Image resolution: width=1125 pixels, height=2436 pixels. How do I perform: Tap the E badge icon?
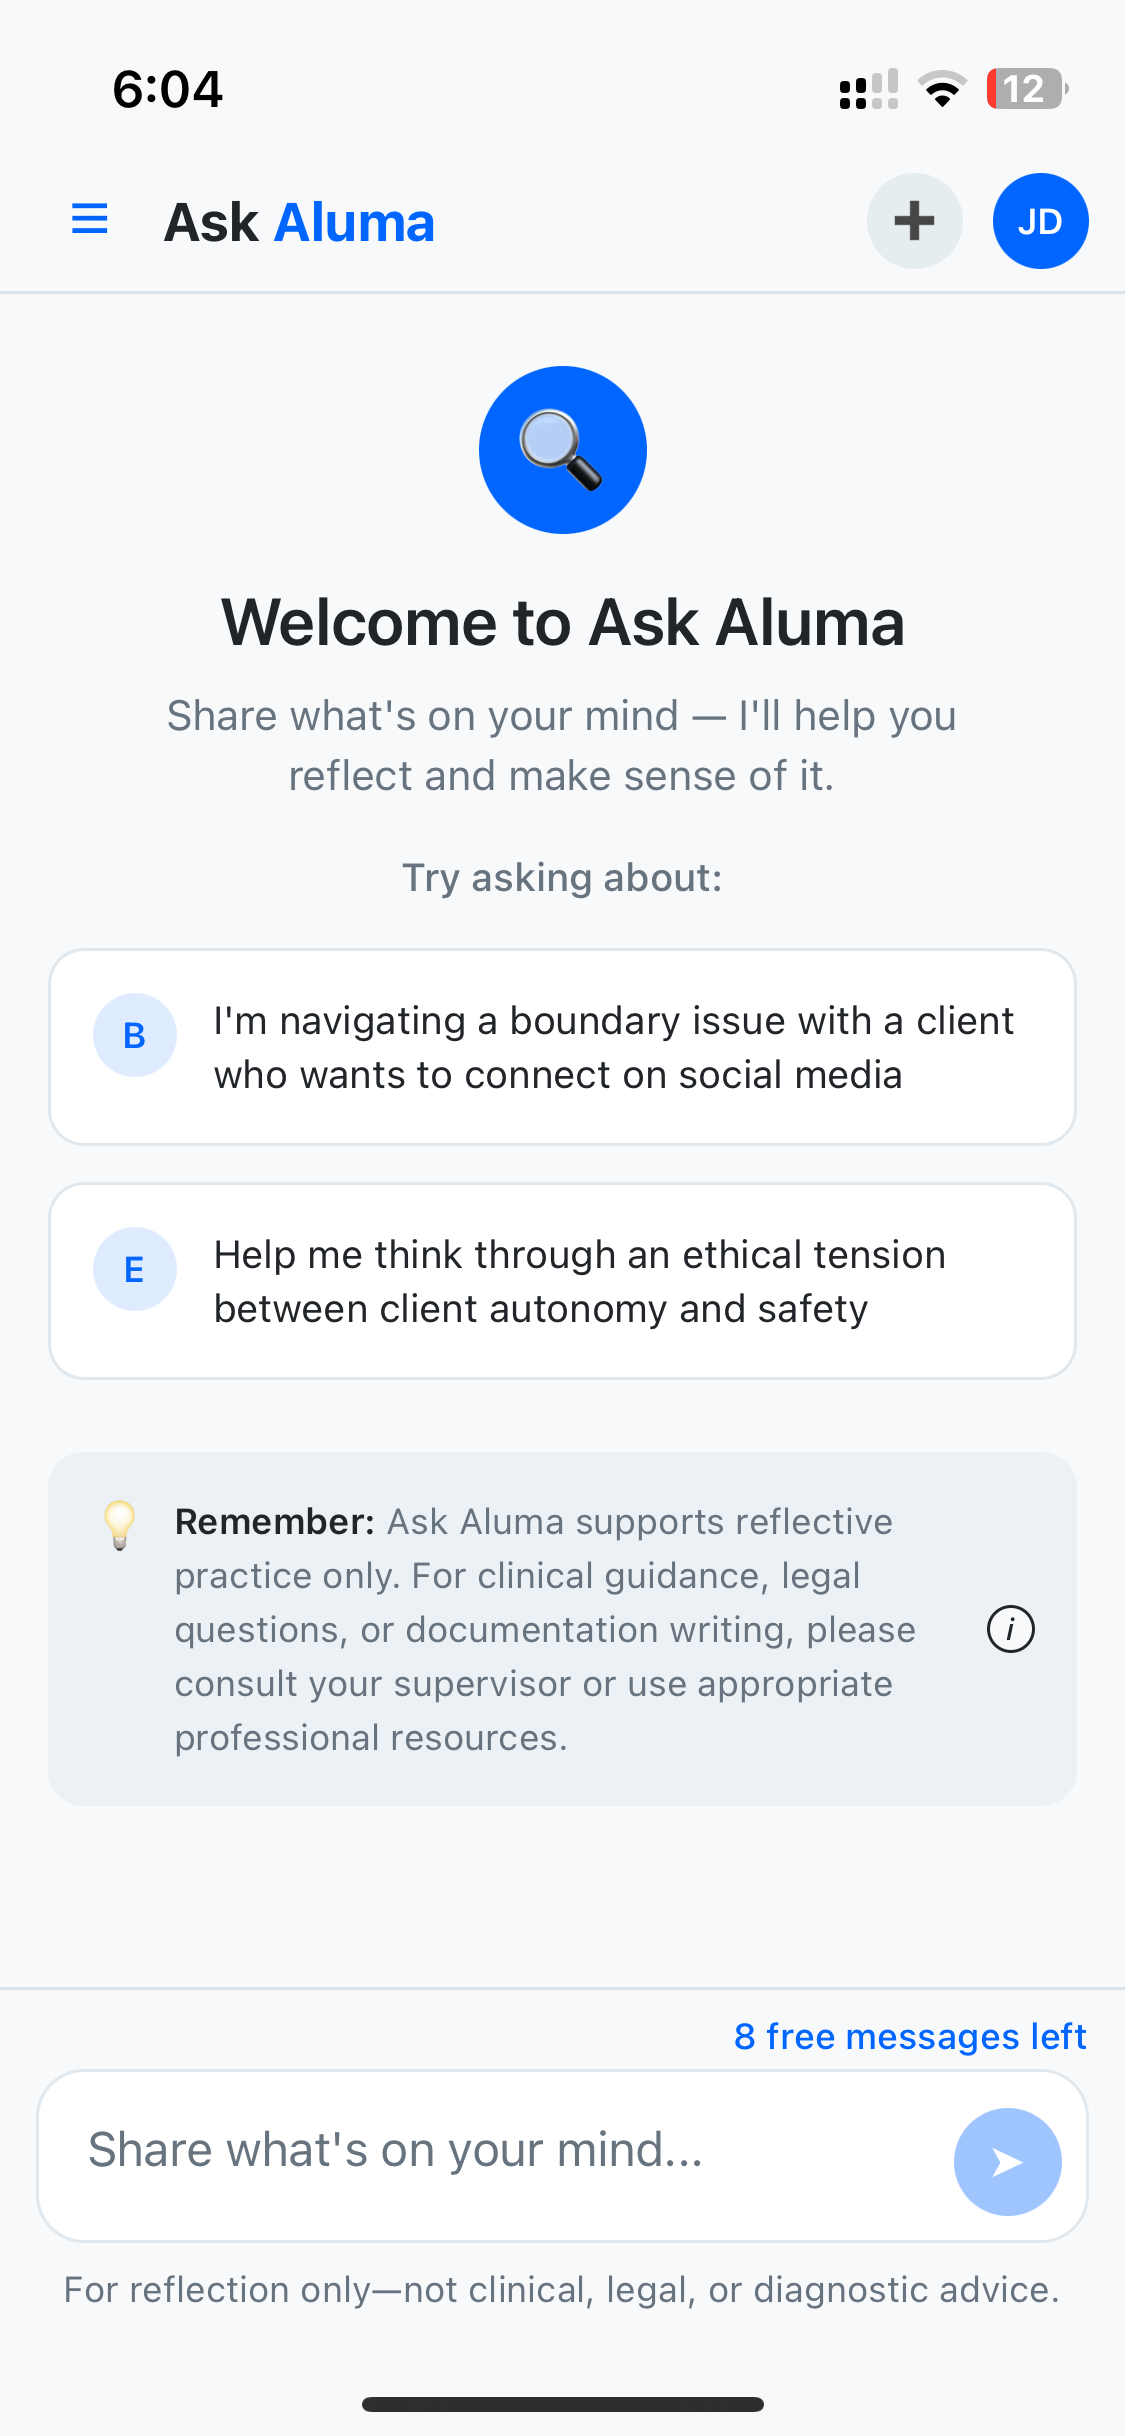(135, 1269)
